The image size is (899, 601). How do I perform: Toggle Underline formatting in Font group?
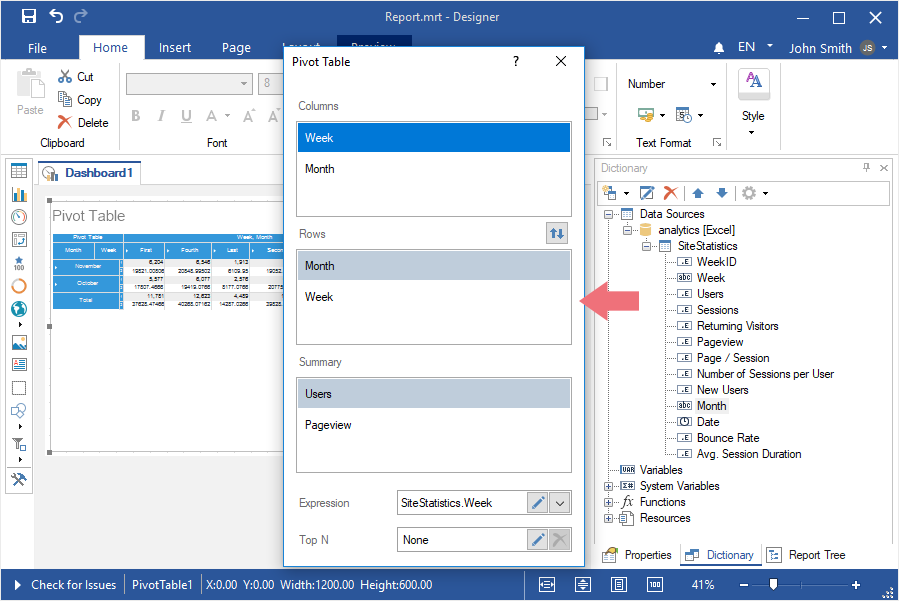click(185, 116)
